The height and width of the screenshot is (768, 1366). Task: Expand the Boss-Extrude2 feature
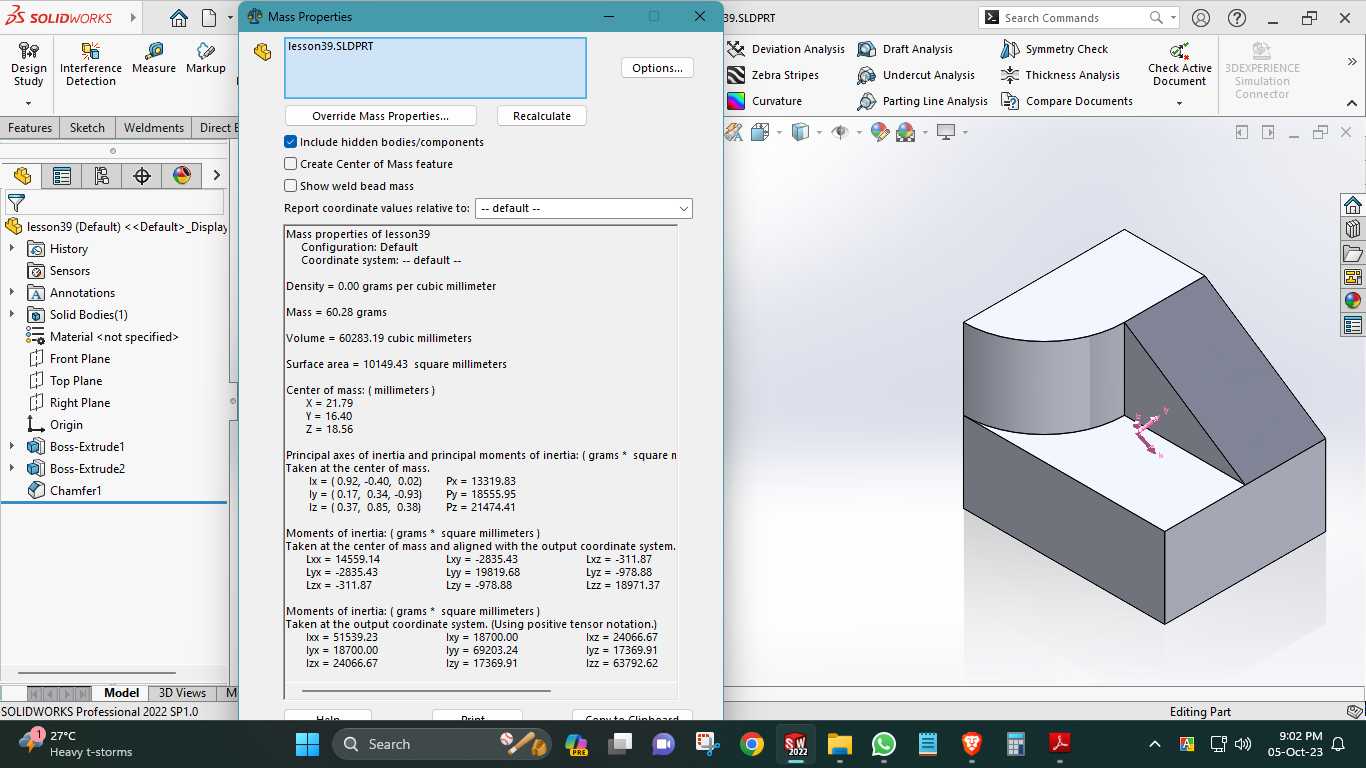tap(12, 469)
